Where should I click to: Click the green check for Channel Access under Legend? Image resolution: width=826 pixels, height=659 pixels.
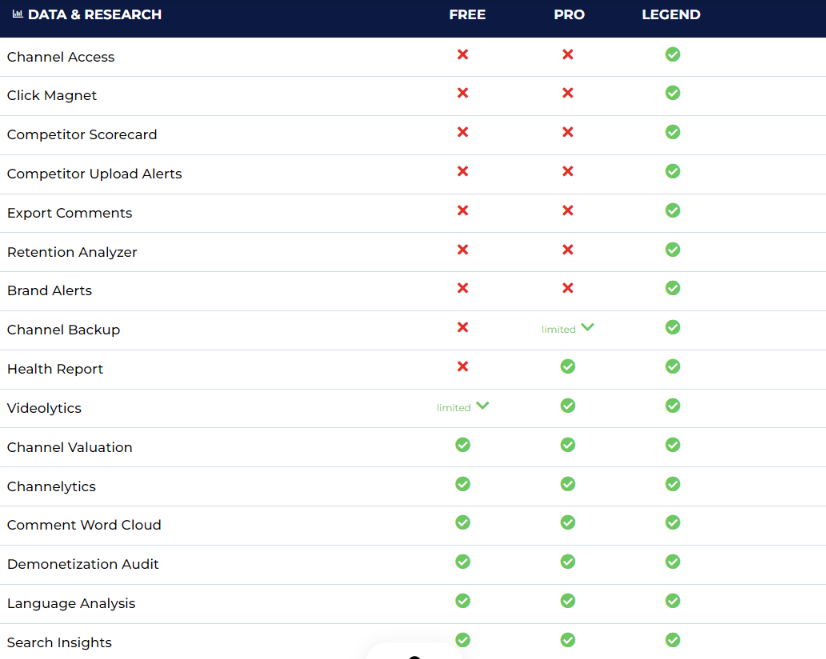coord(672,55)
